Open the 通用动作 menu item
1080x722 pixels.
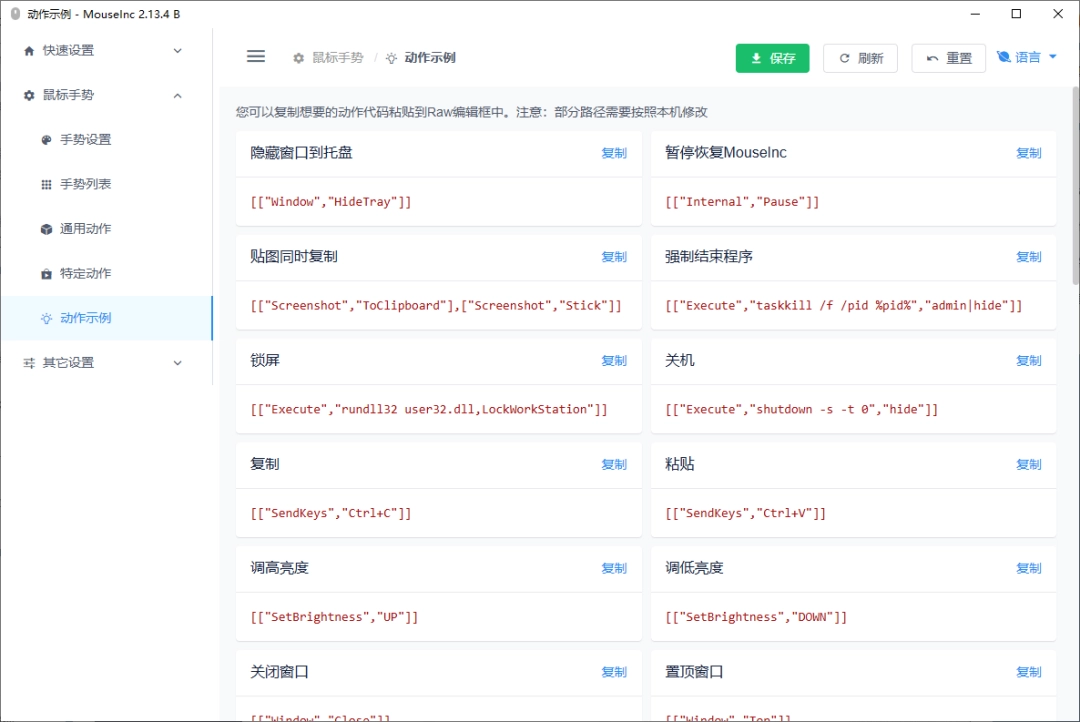86,229
